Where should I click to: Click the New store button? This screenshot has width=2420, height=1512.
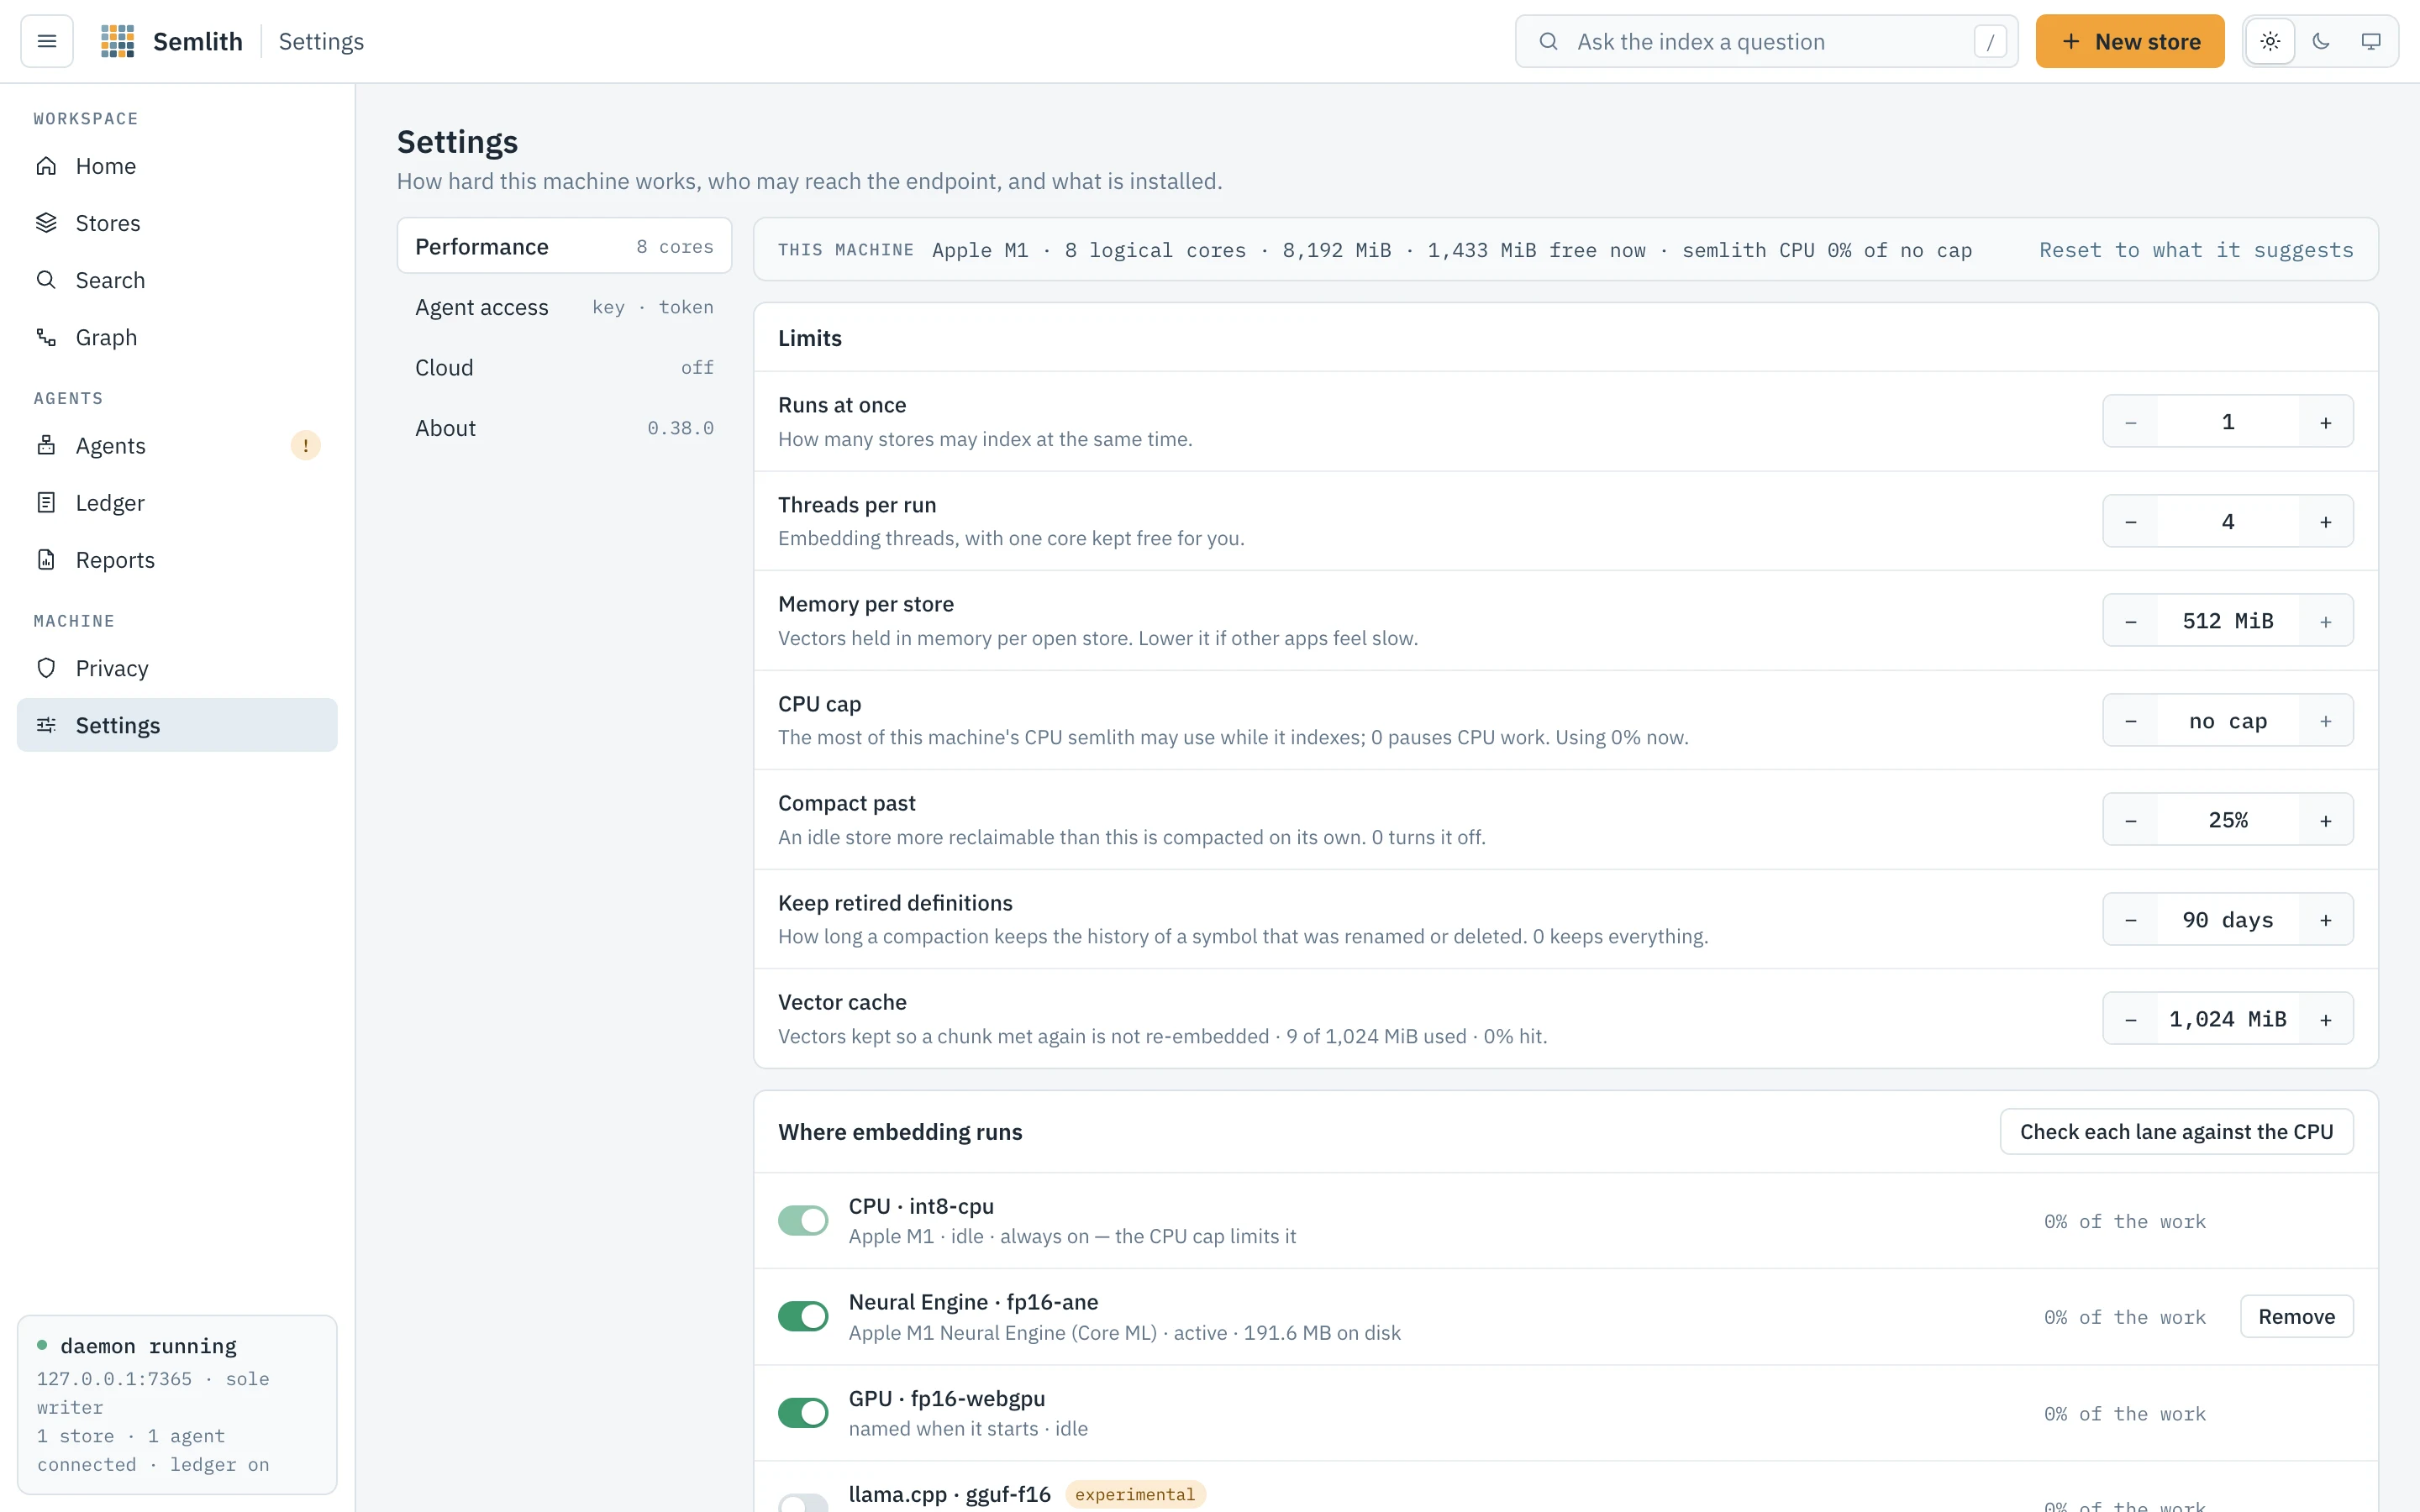[x=2130, y=41]
